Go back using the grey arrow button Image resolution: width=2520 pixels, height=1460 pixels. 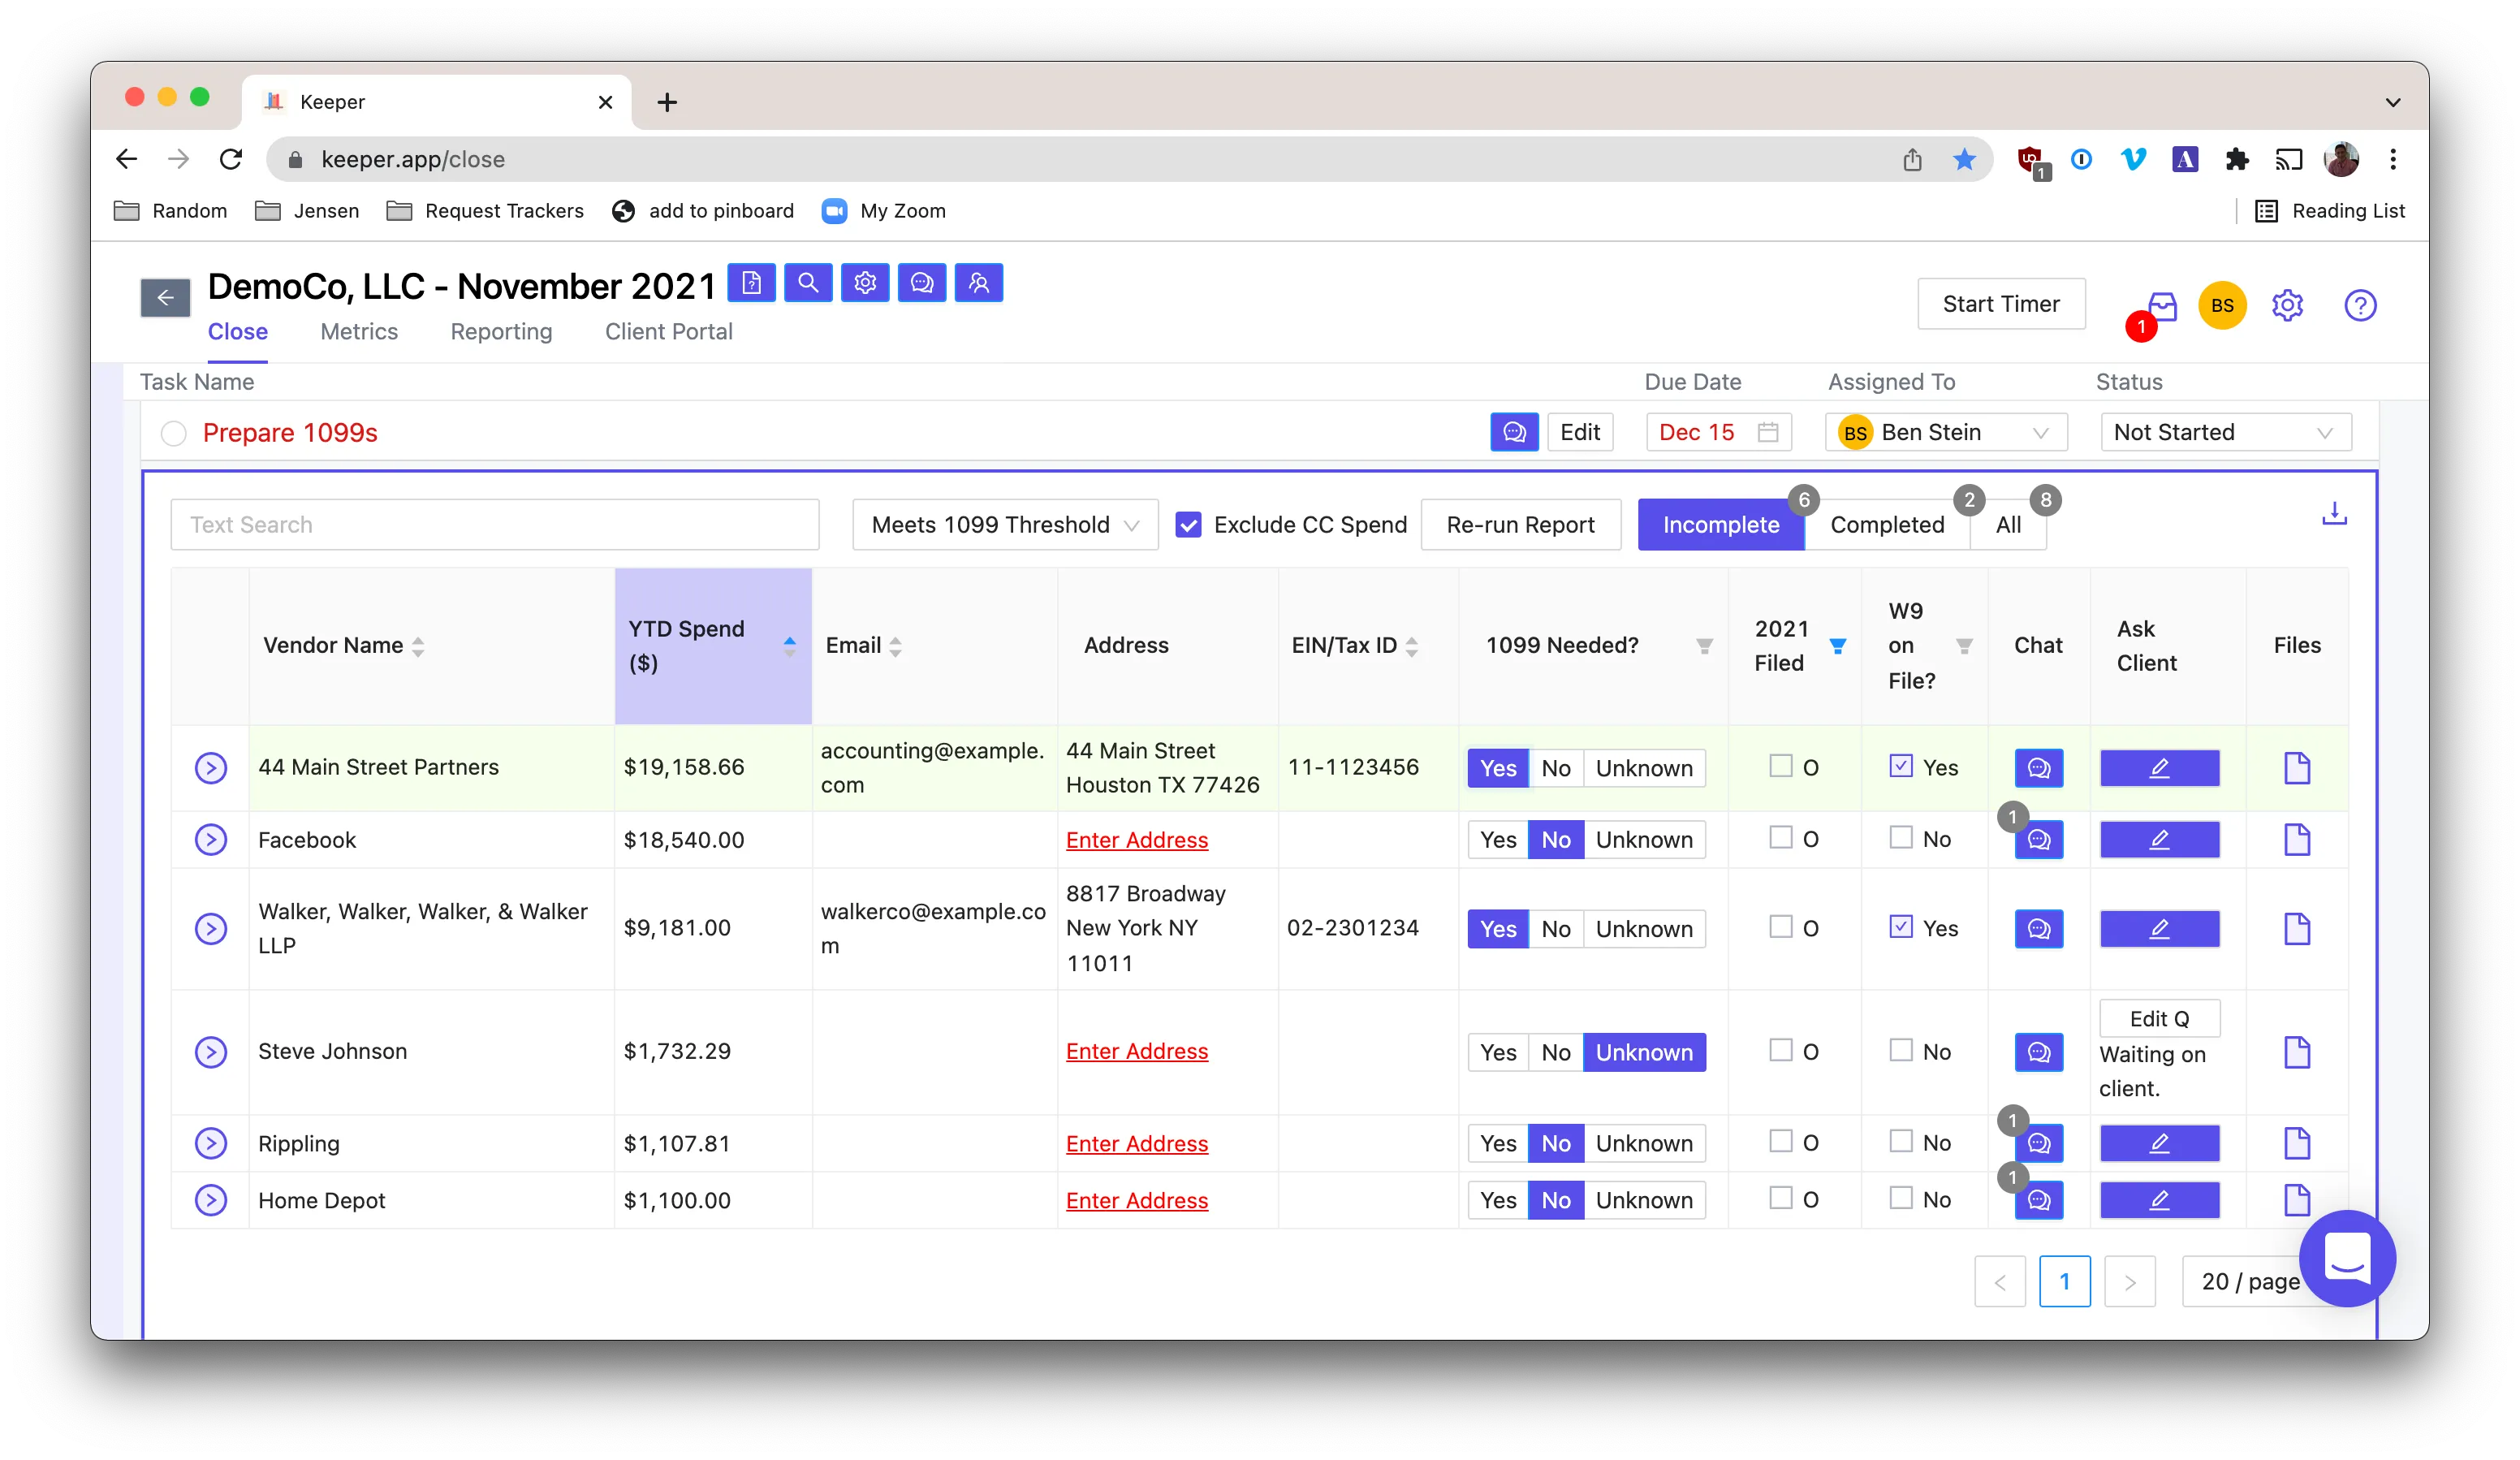tap(165, 298)
